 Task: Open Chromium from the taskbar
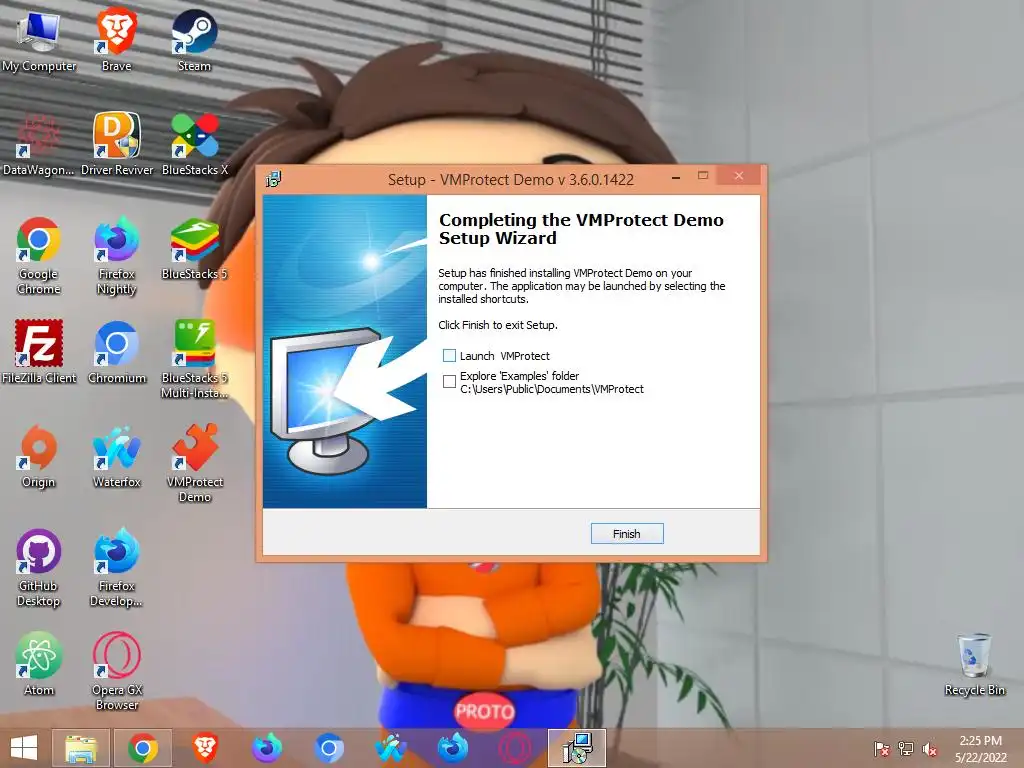329,748
